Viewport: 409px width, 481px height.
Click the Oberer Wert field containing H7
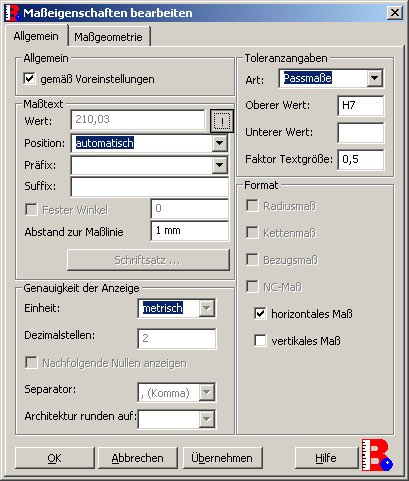click(x=360, y=106)
